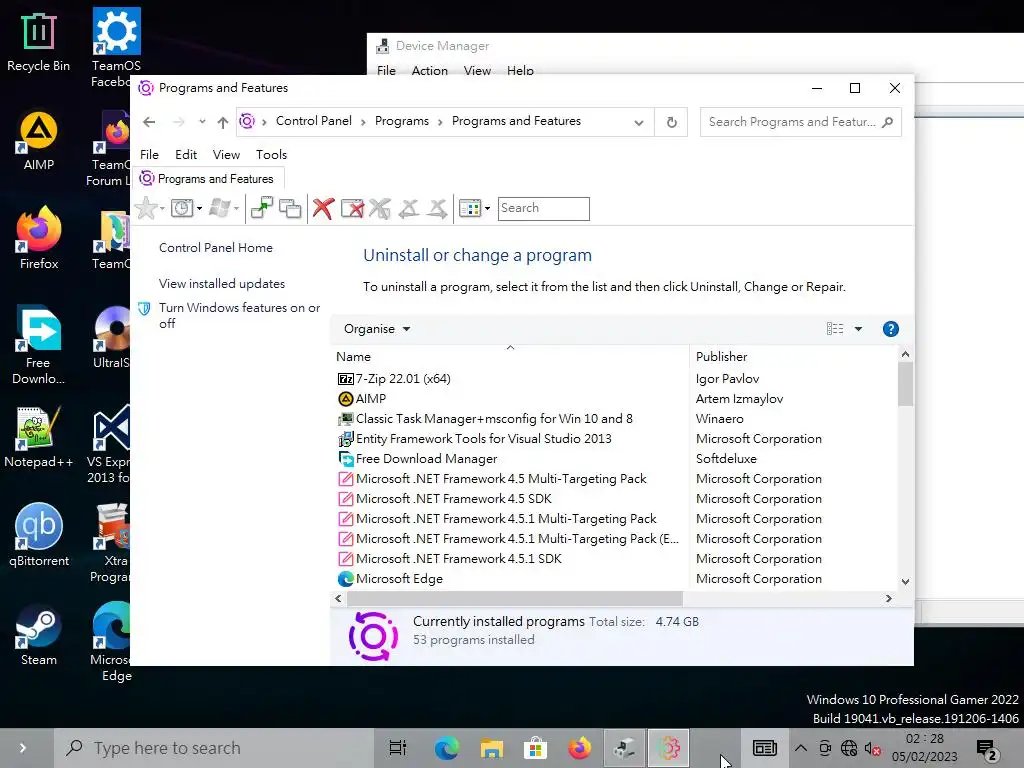Open the View menu in Programs and Features
The image size is (1024, 768).
click(x=226, y=155)
